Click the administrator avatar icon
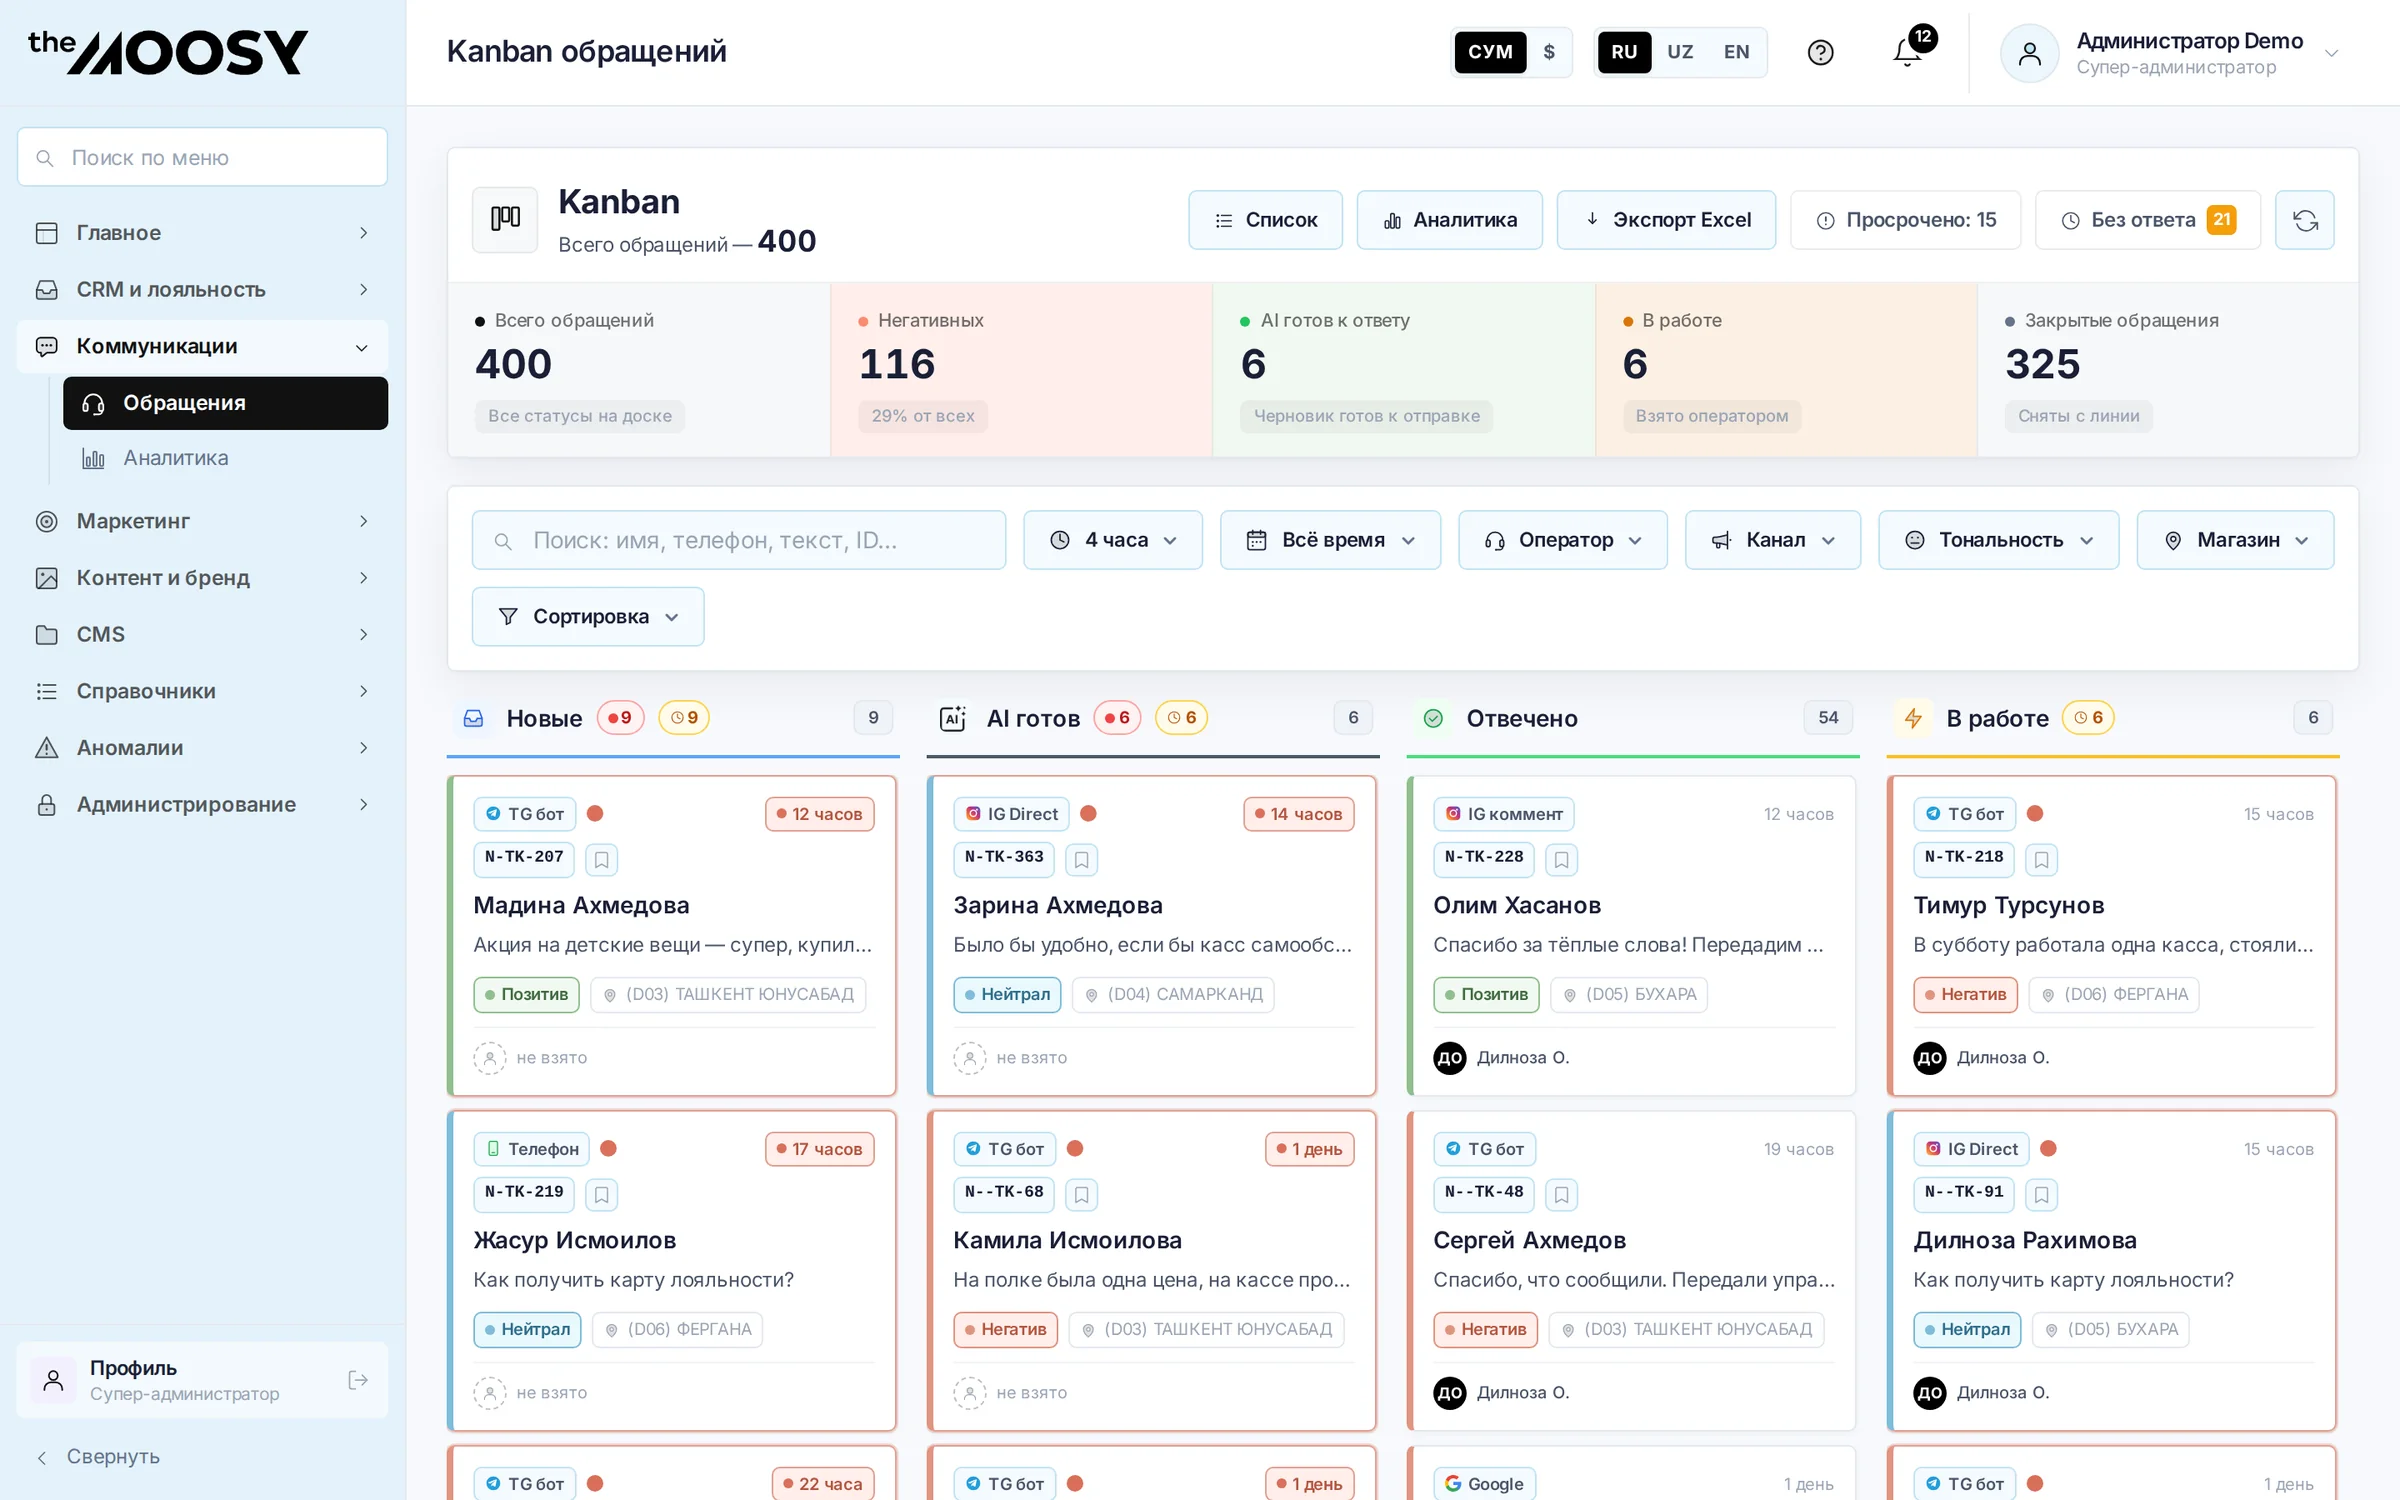 pyautogui.click(x=2029, y=53)
